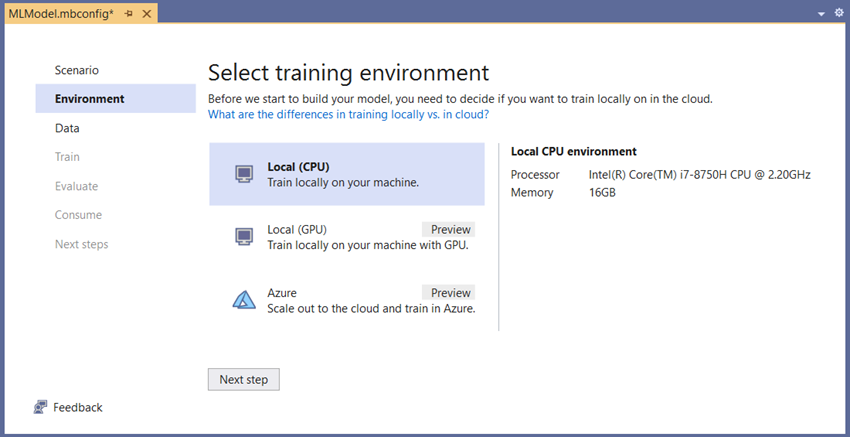This screenshot has height=437, width=850.
Task: Click the Feedback person icon
Action: [40, 407]
